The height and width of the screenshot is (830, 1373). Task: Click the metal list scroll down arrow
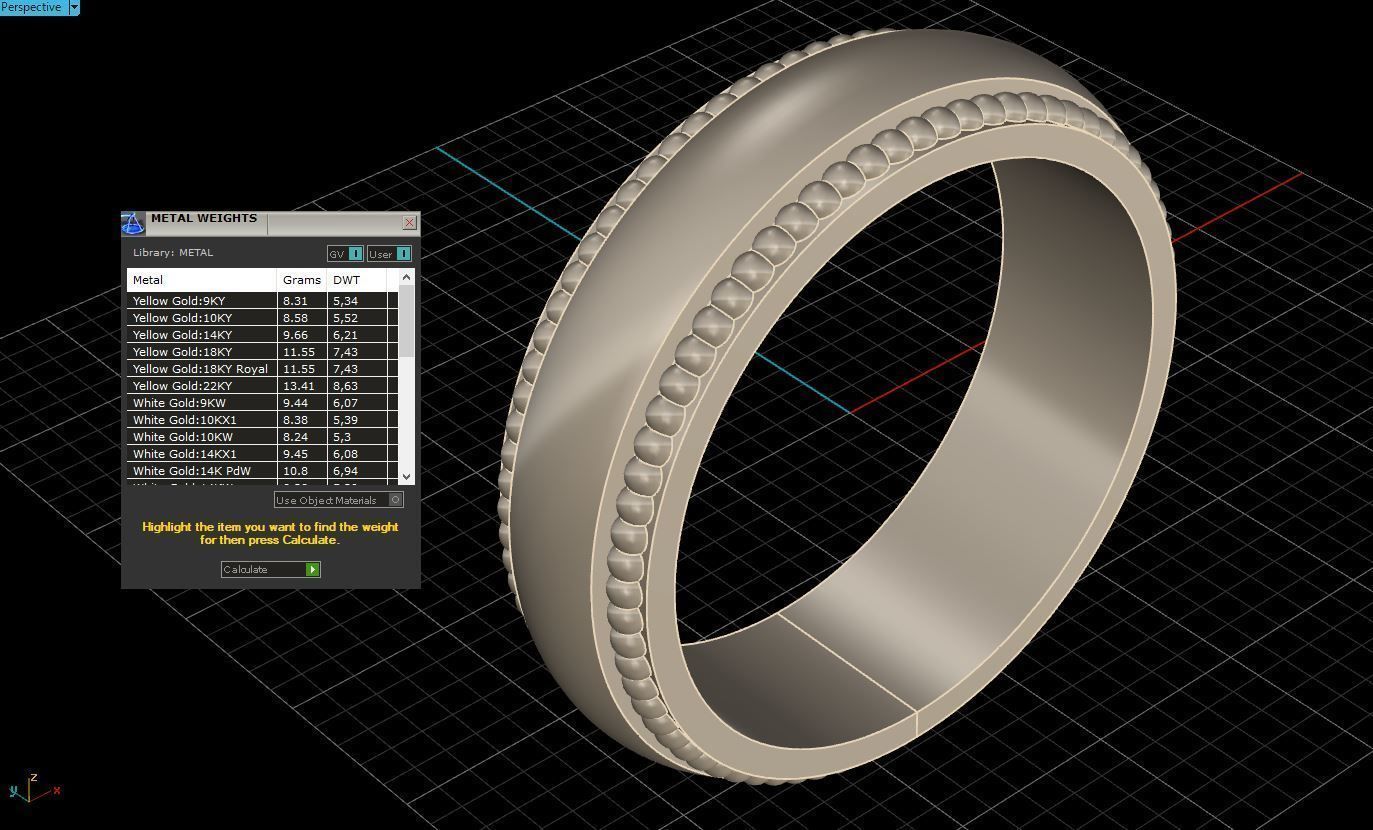(406, 477)
